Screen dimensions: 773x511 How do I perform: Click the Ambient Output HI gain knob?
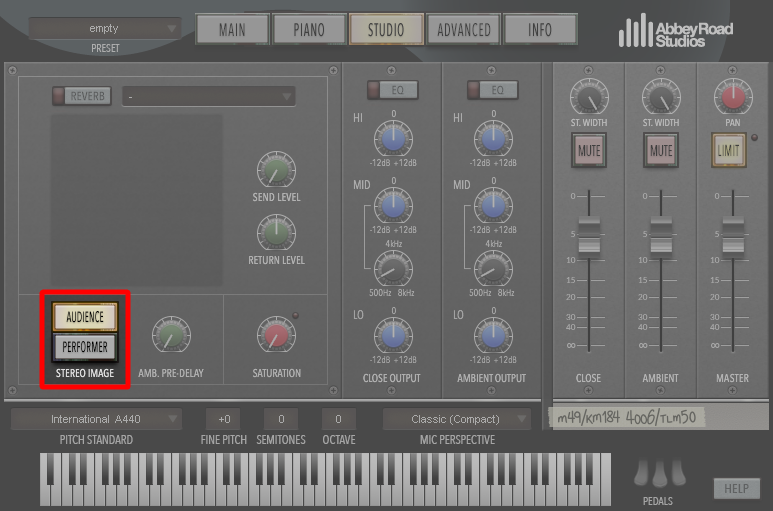493,139
